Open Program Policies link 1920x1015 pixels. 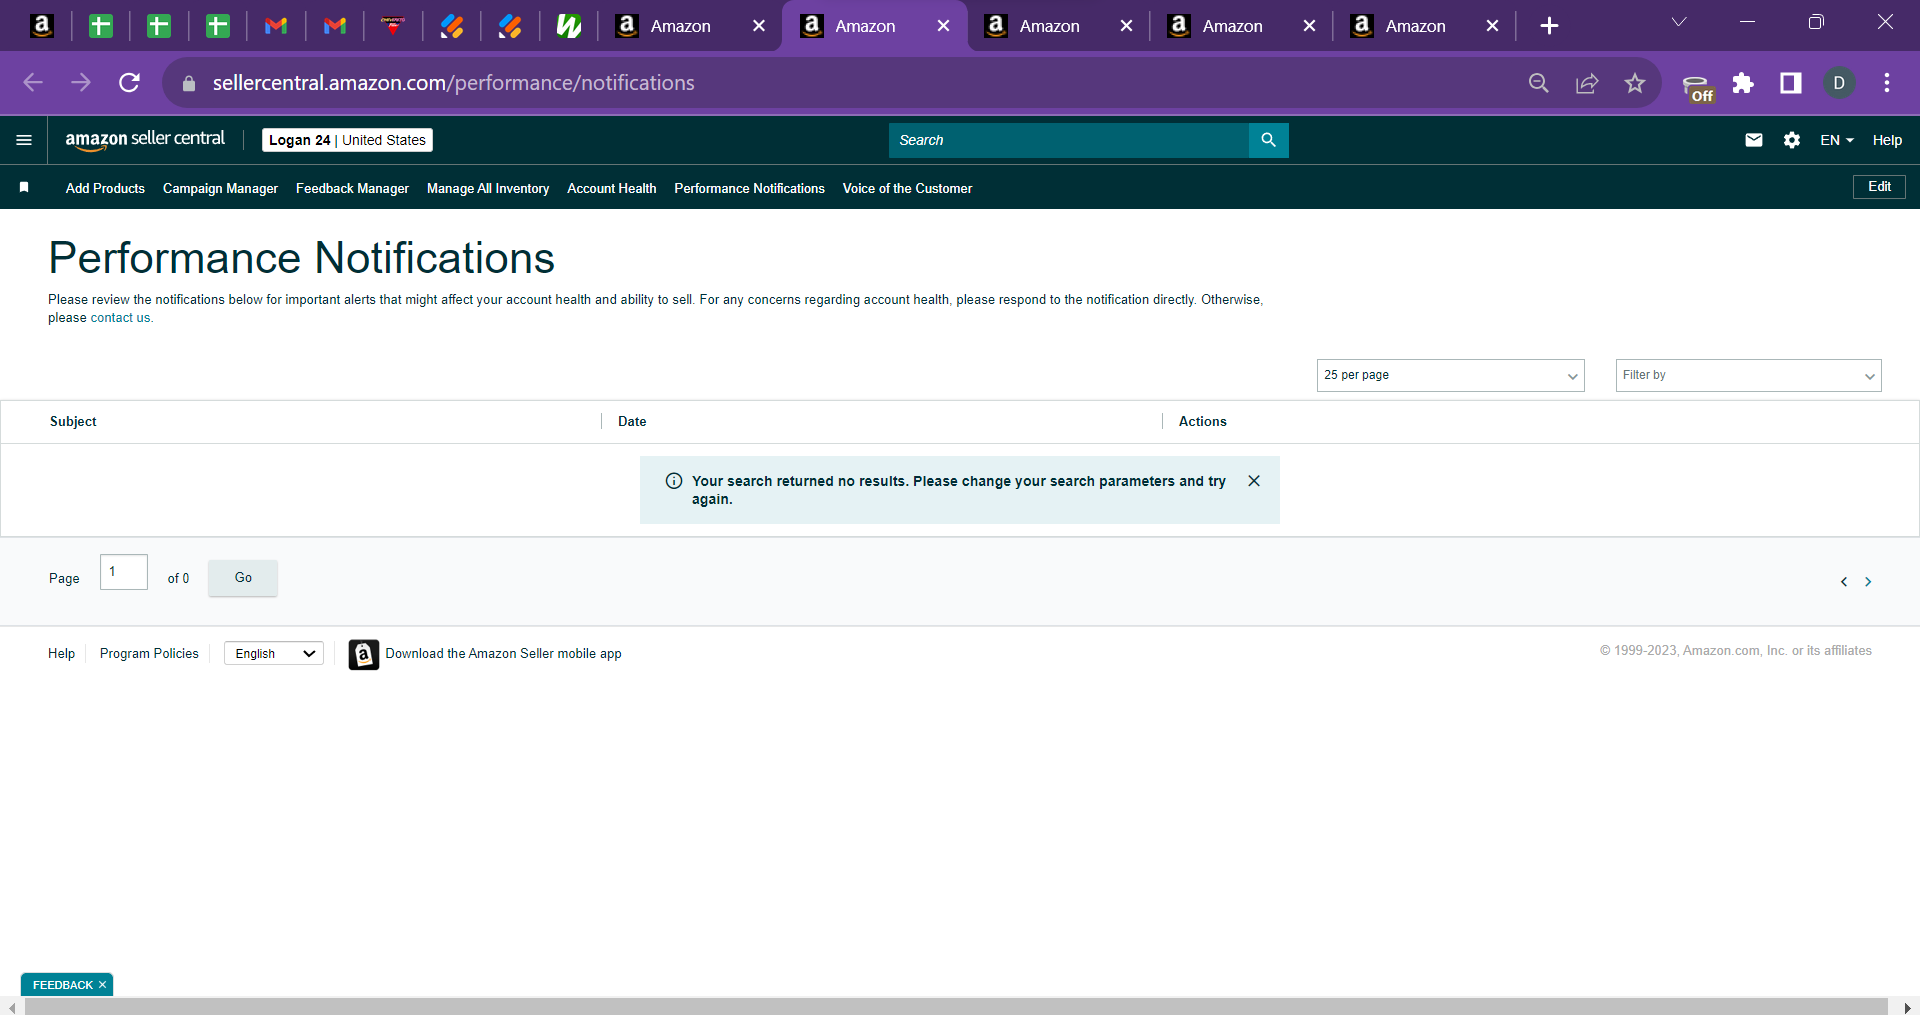[149, 653]
